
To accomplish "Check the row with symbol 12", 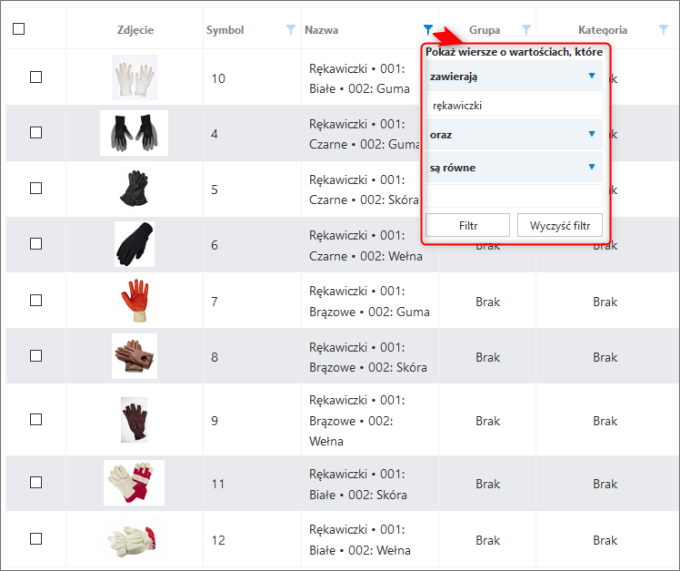I will pos(36,539).
